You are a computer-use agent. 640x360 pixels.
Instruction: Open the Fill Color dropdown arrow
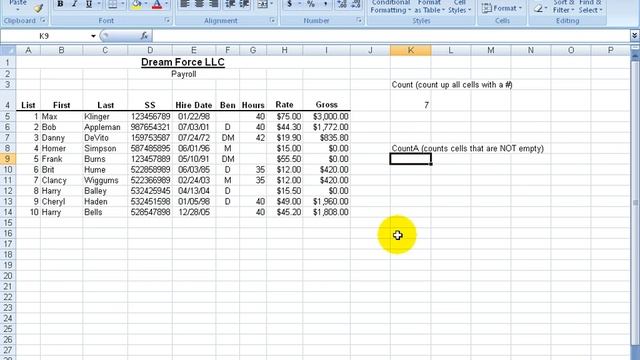tap(146, 4)
